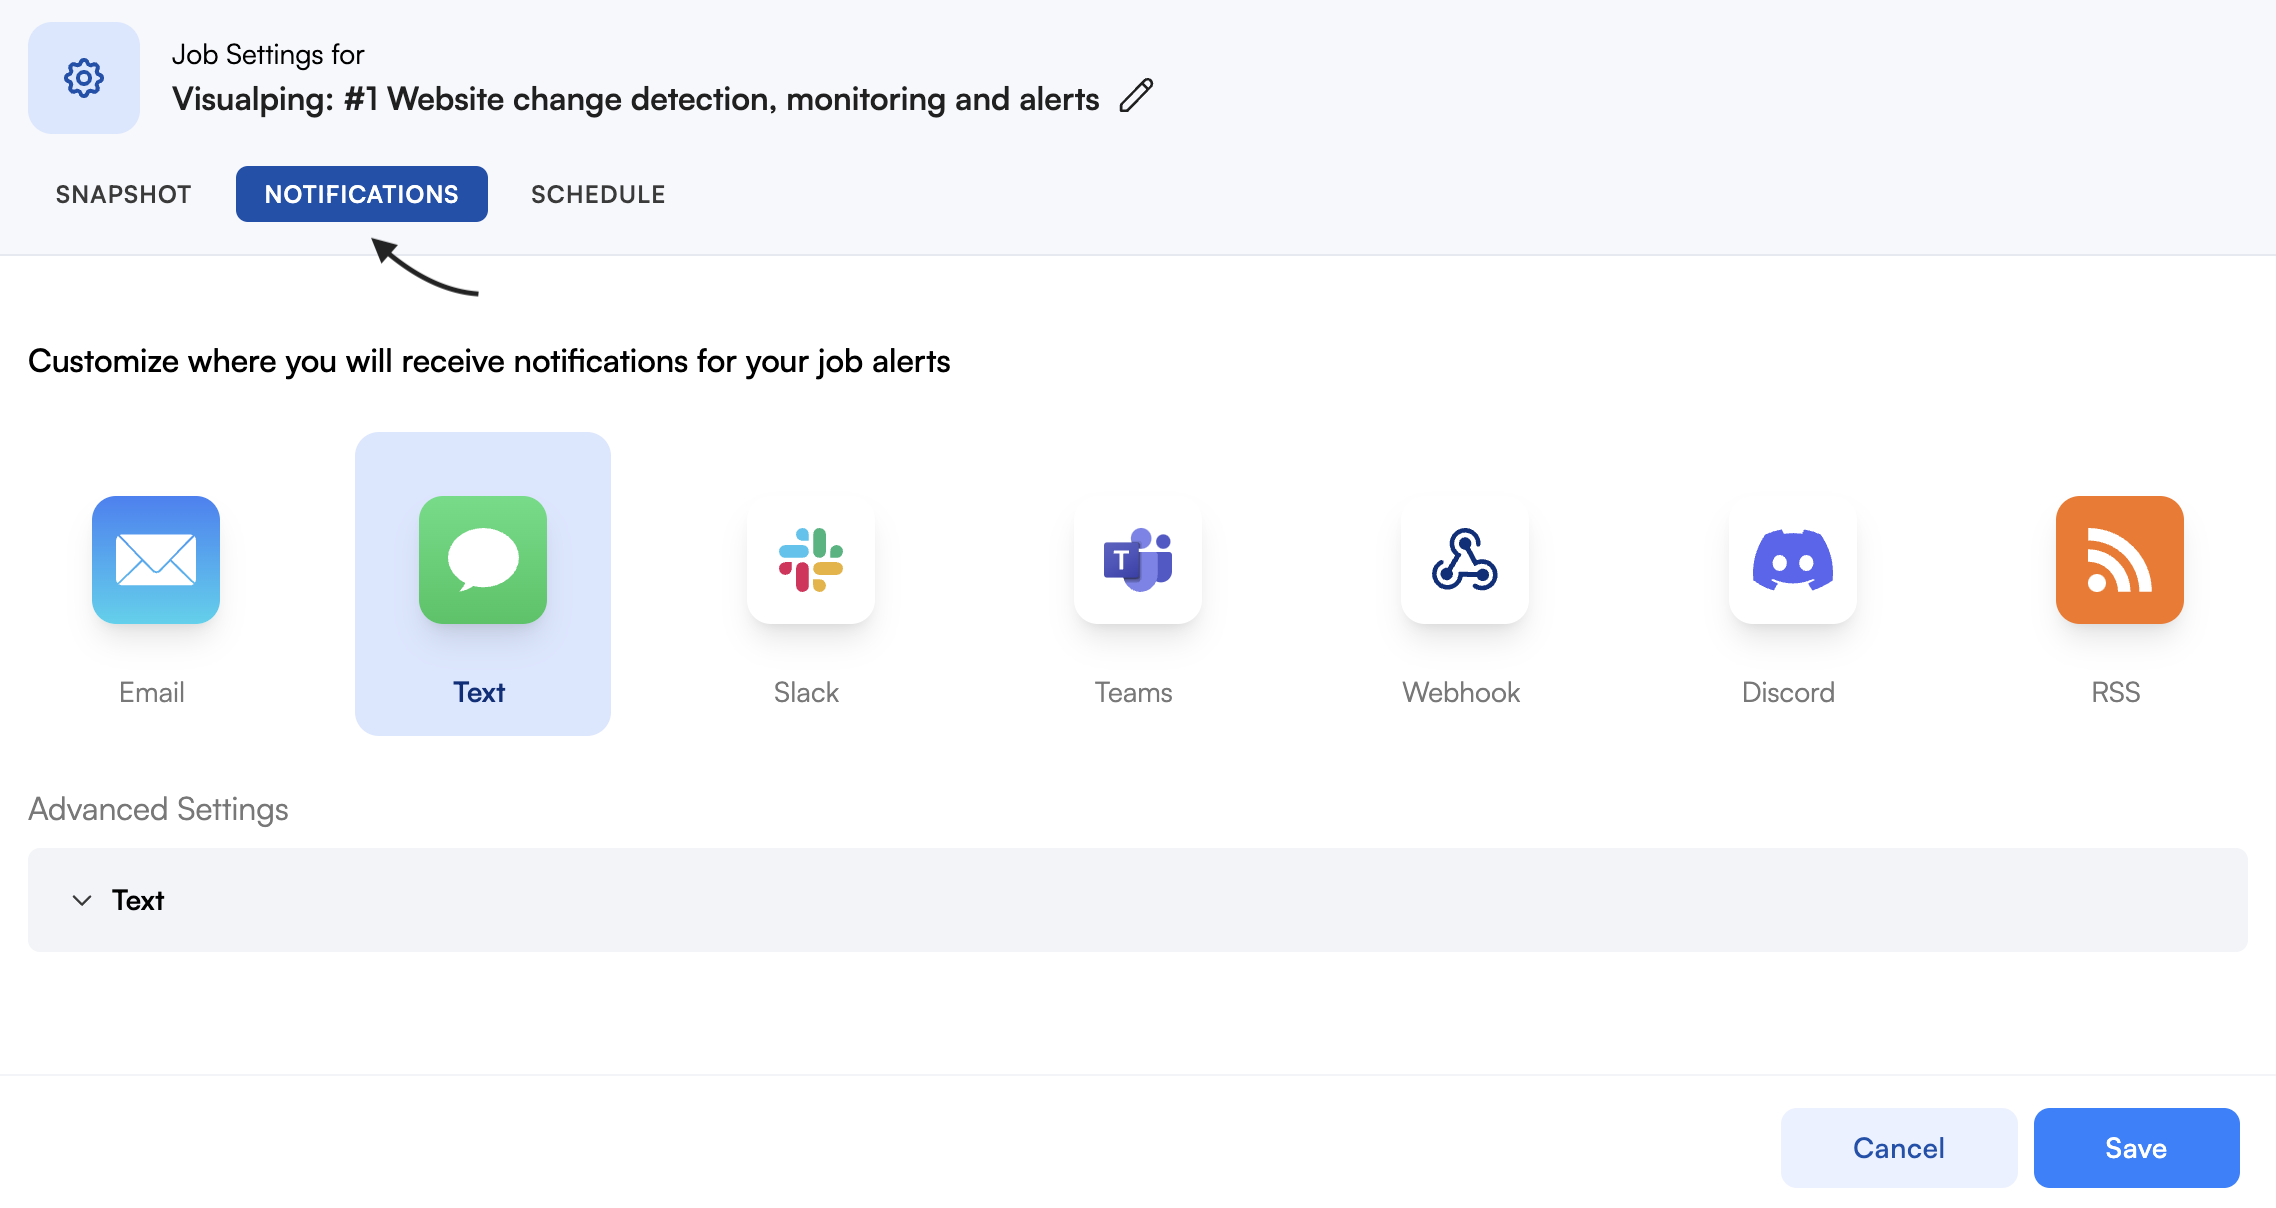Go to the Schedule tab
Viewport: 2276px width, 1208px height.
[598, 194]
